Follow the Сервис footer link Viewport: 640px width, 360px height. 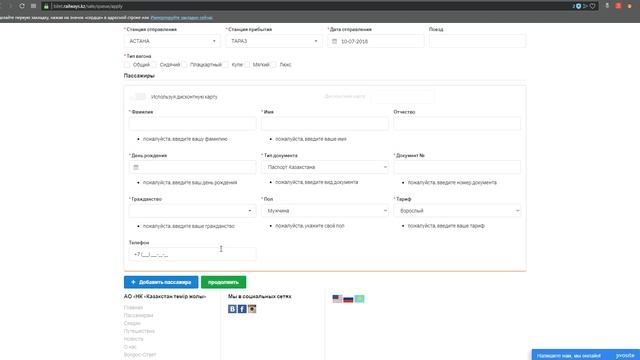pos(132,323)
